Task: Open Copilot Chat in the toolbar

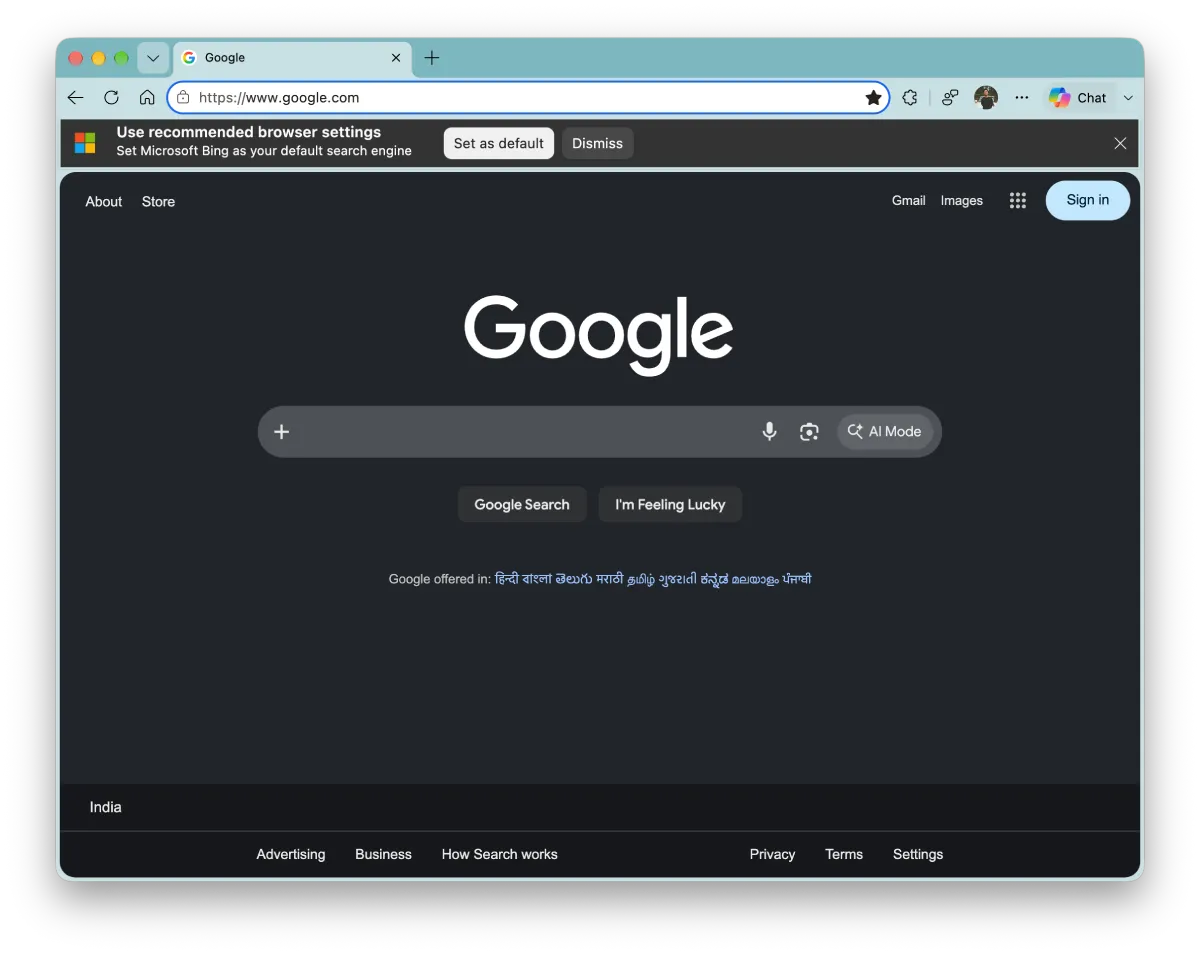Action: pos(1078,97)
